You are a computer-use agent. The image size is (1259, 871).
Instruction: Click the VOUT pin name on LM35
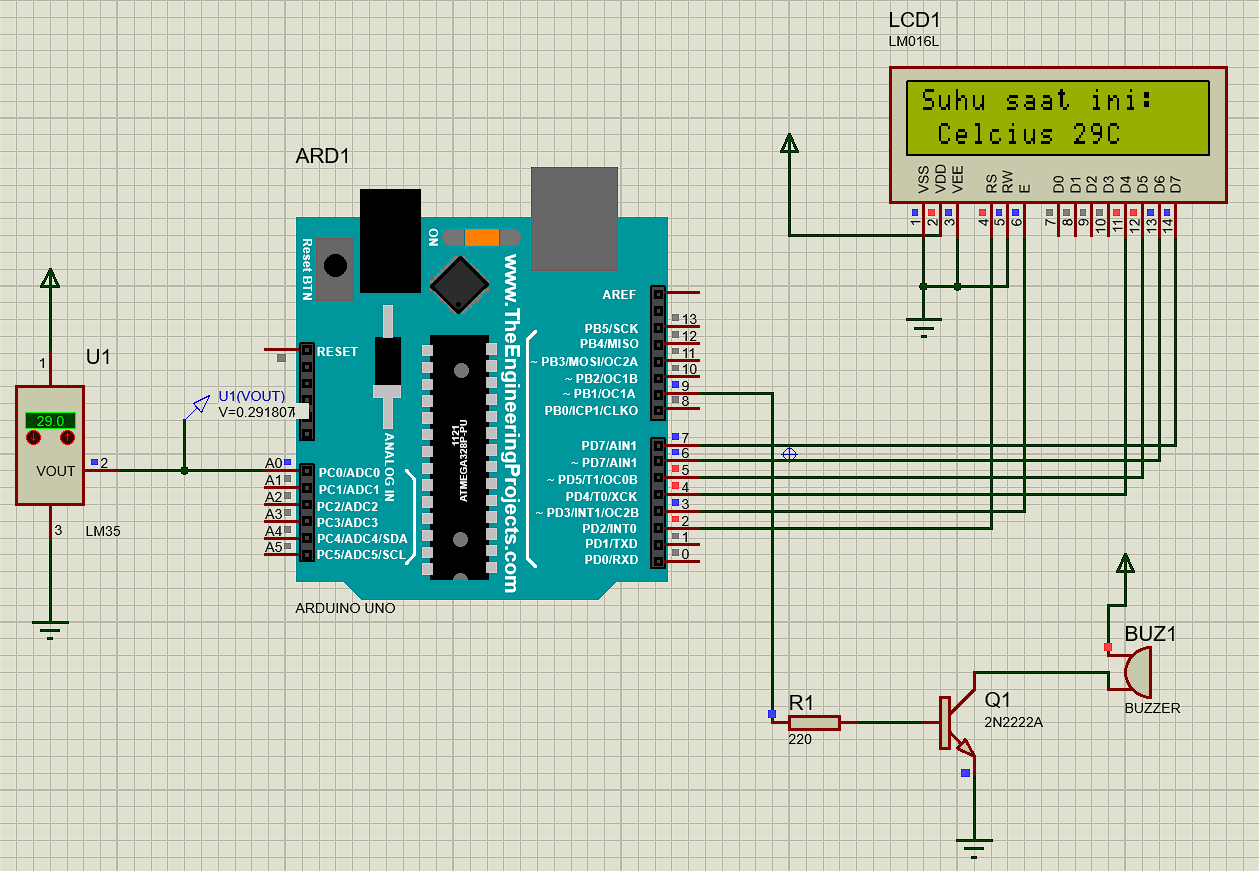pyautogui.click(x=55, y=471)
